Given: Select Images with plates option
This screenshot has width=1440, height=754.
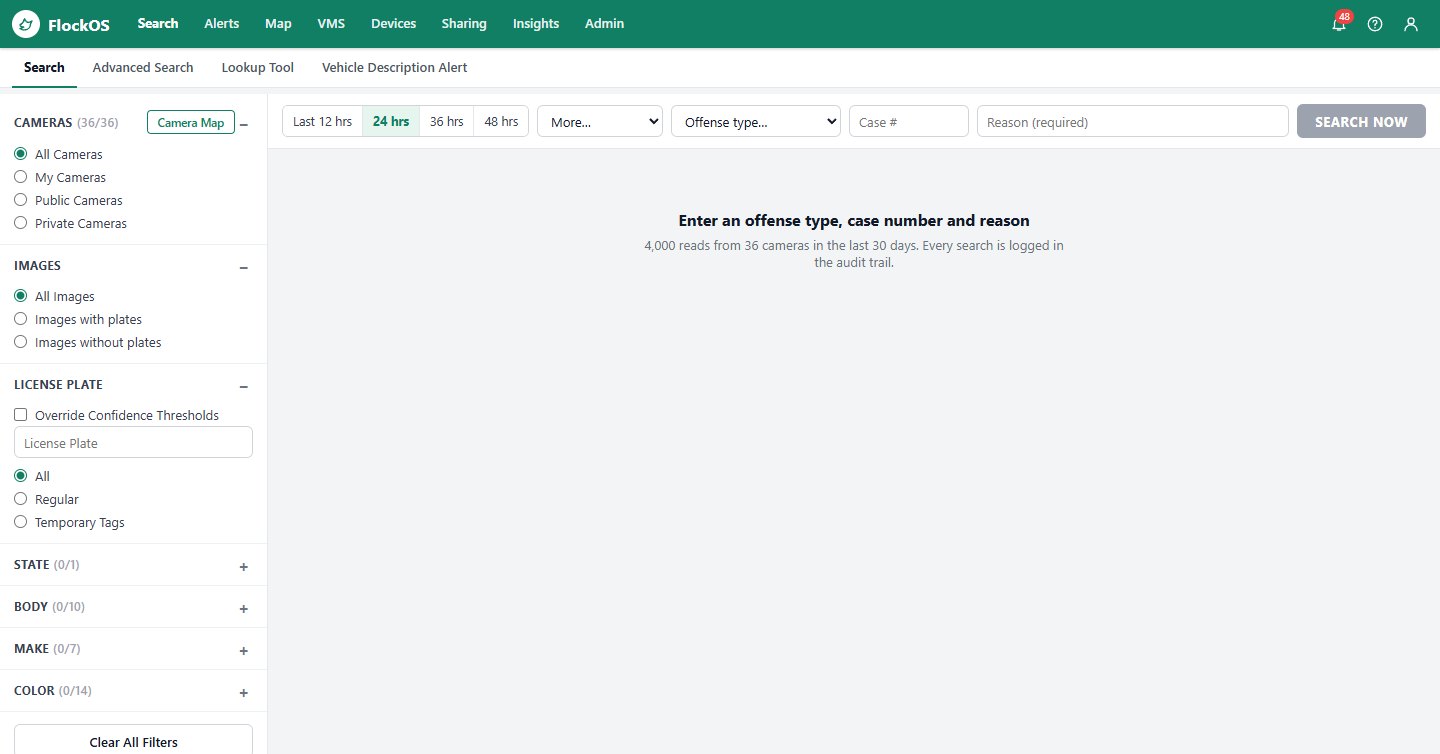Looking at the screenshot, I should (20, 319).
